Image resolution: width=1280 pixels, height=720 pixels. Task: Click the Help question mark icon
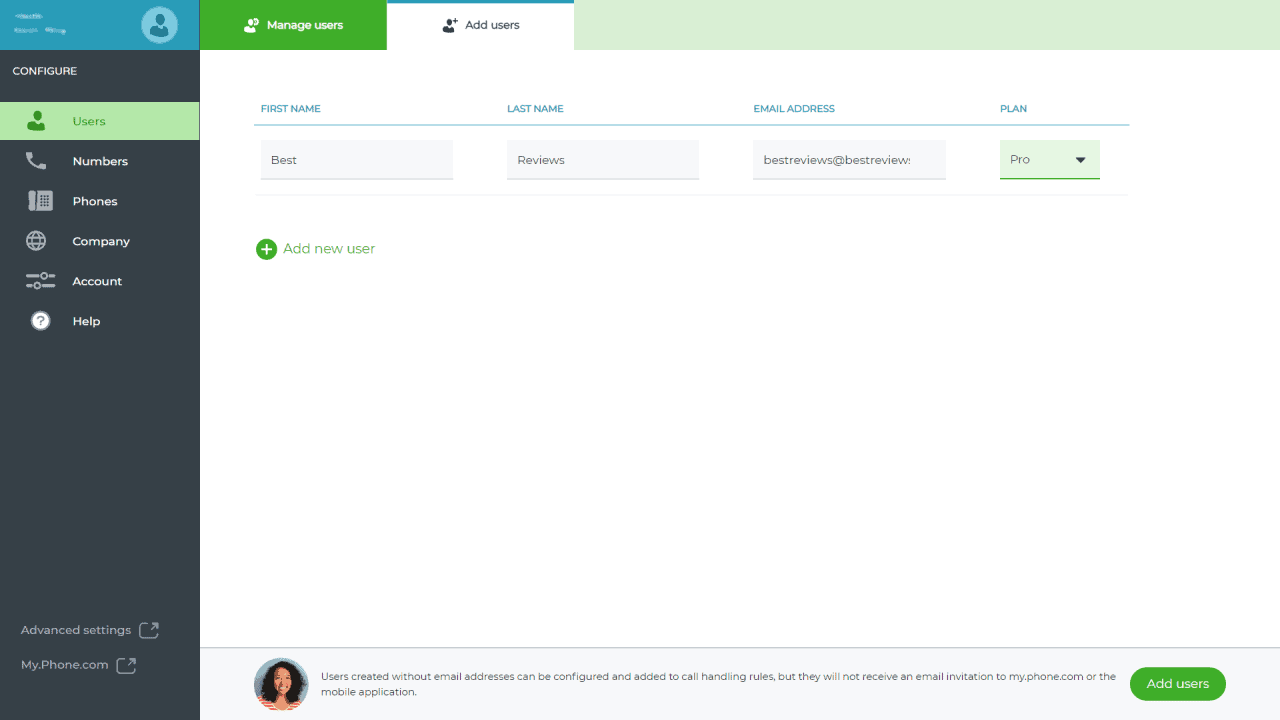click(40, 321)
